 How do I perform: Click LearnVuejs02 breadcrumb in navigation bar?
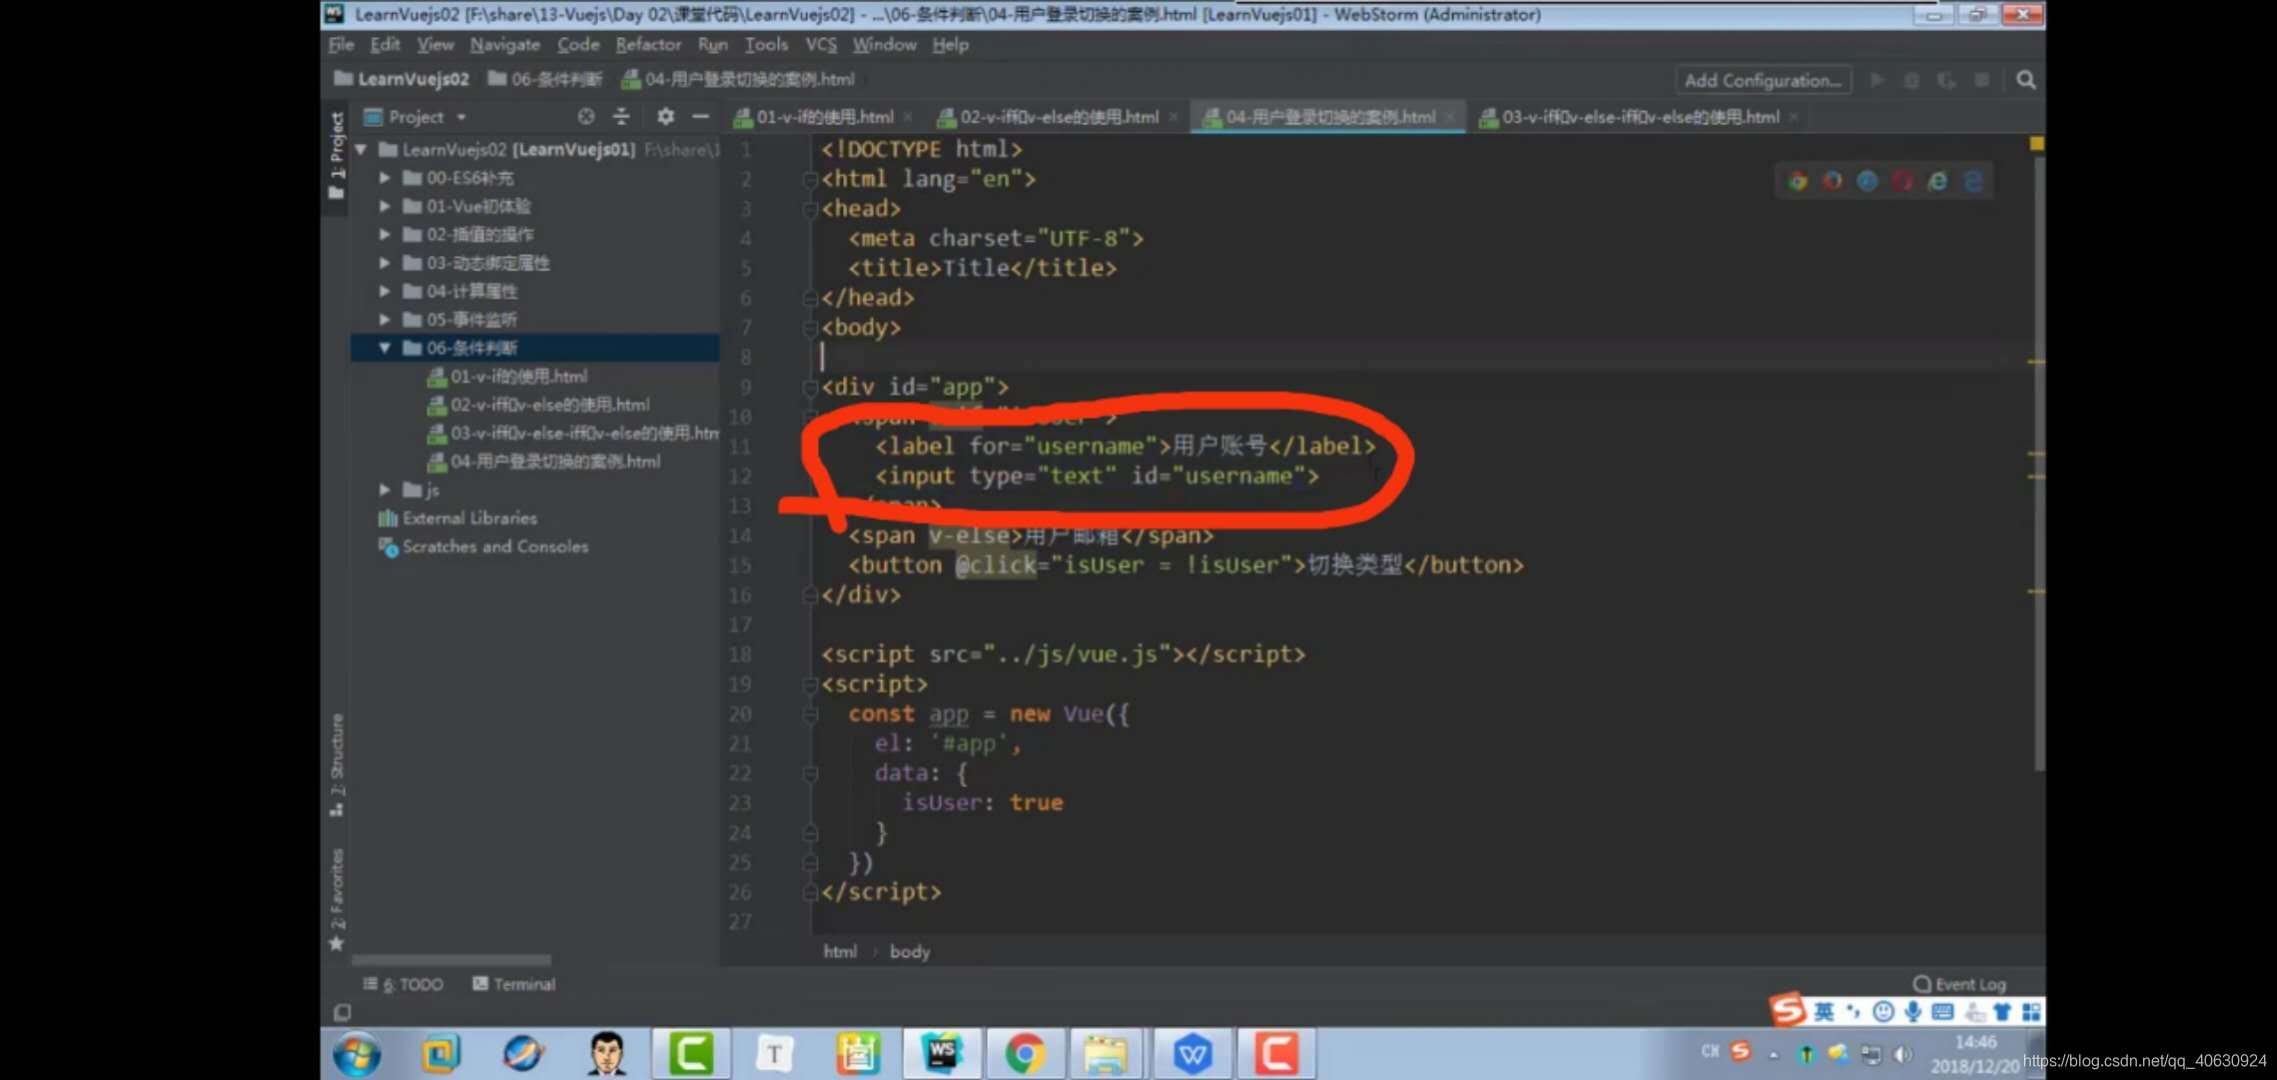[402, 79]
